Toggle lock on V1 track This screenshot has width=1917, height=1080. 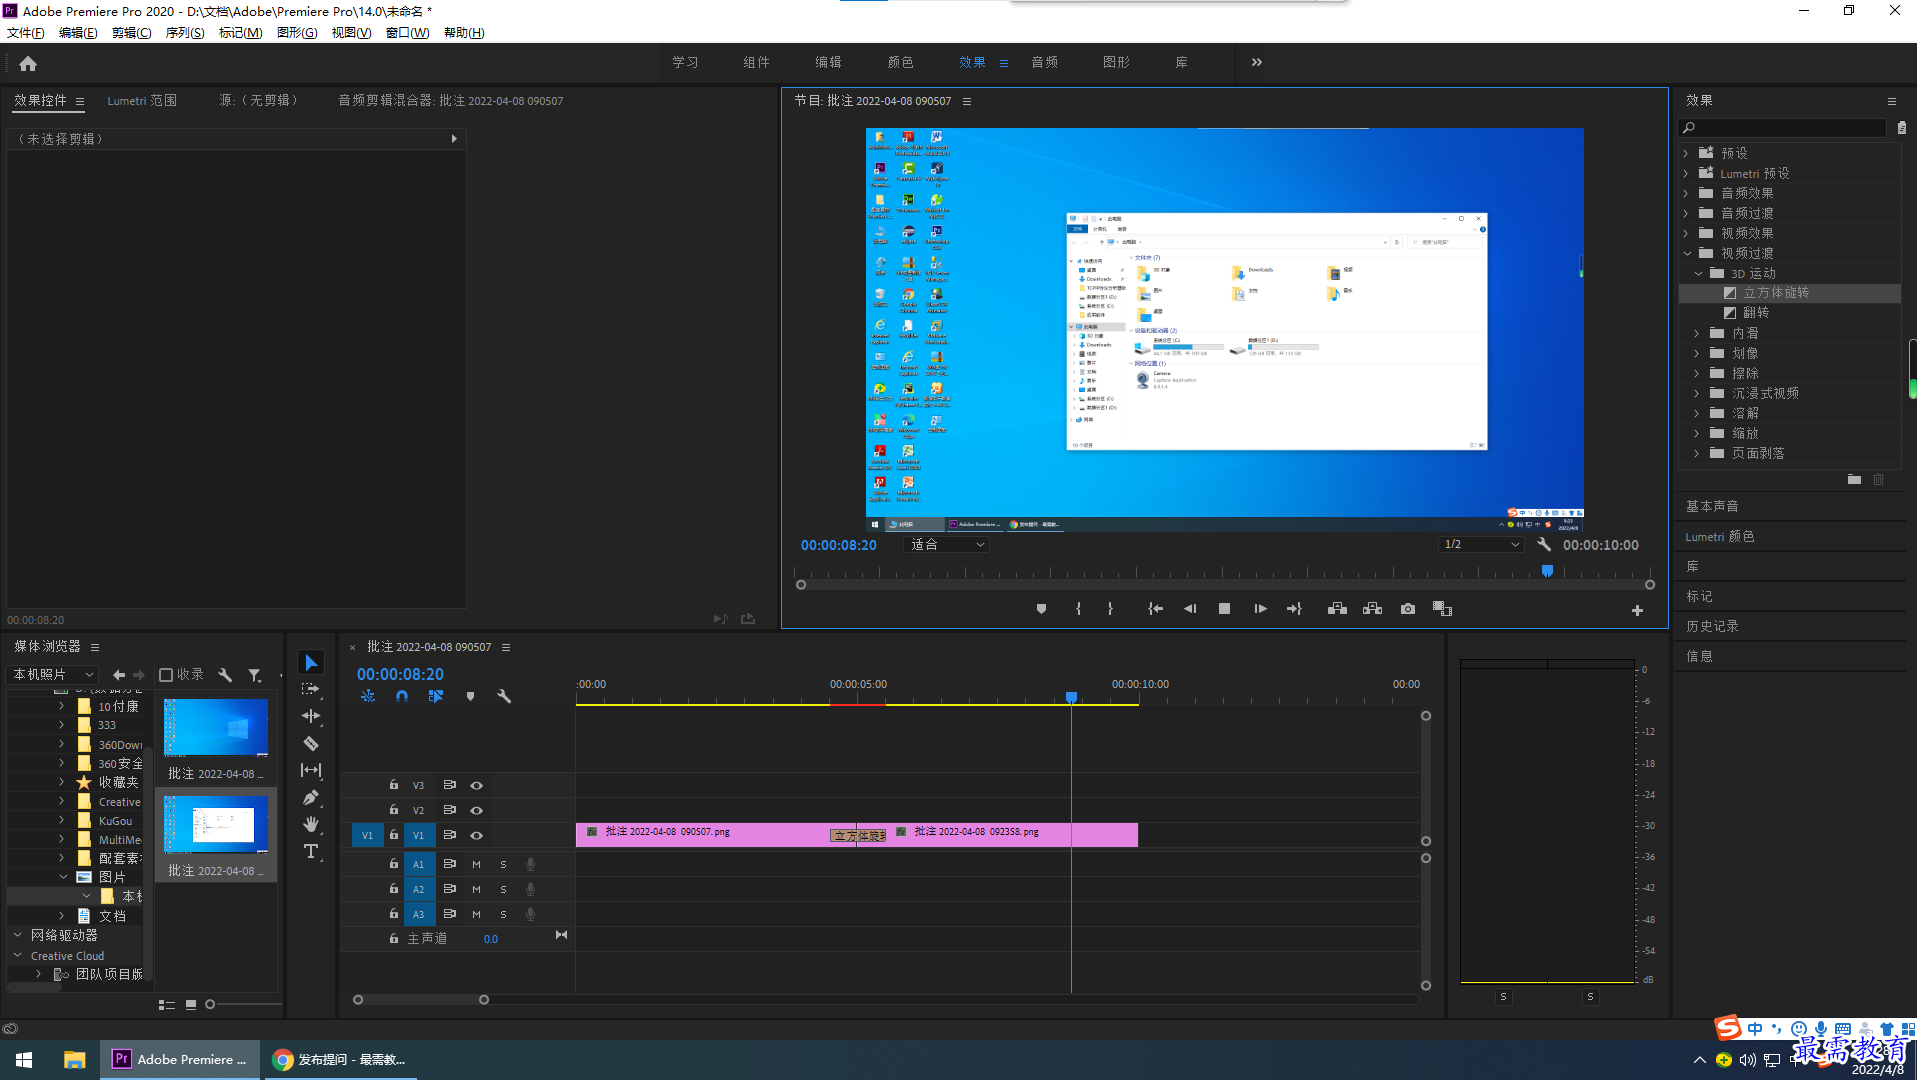tap(394, 835)
